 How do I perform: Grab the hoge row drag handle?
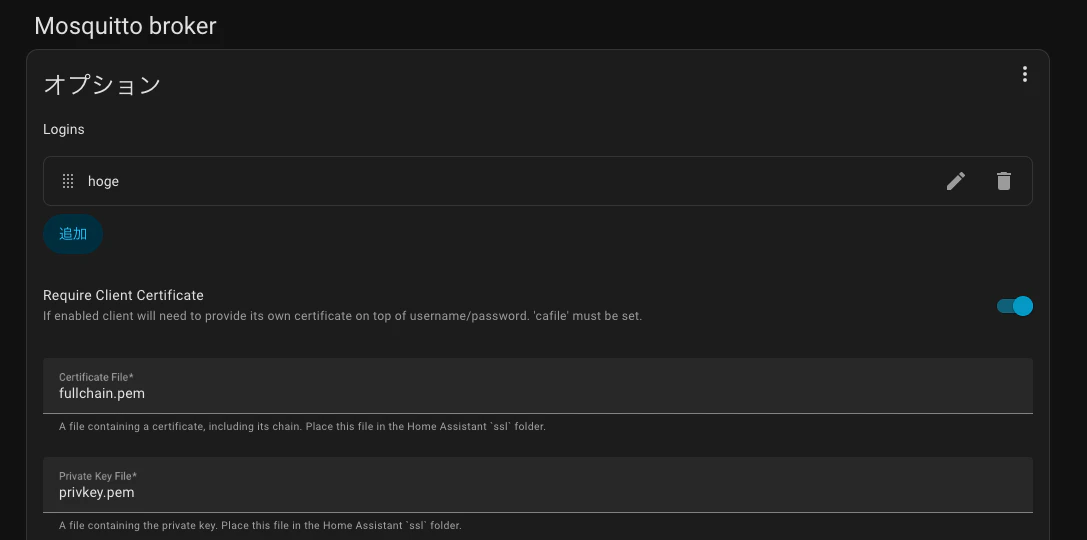pos(68,181)
